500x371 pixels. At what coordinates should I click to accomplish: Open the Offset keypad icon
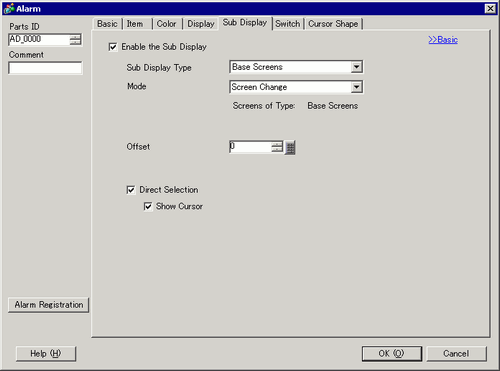(290, 147)
